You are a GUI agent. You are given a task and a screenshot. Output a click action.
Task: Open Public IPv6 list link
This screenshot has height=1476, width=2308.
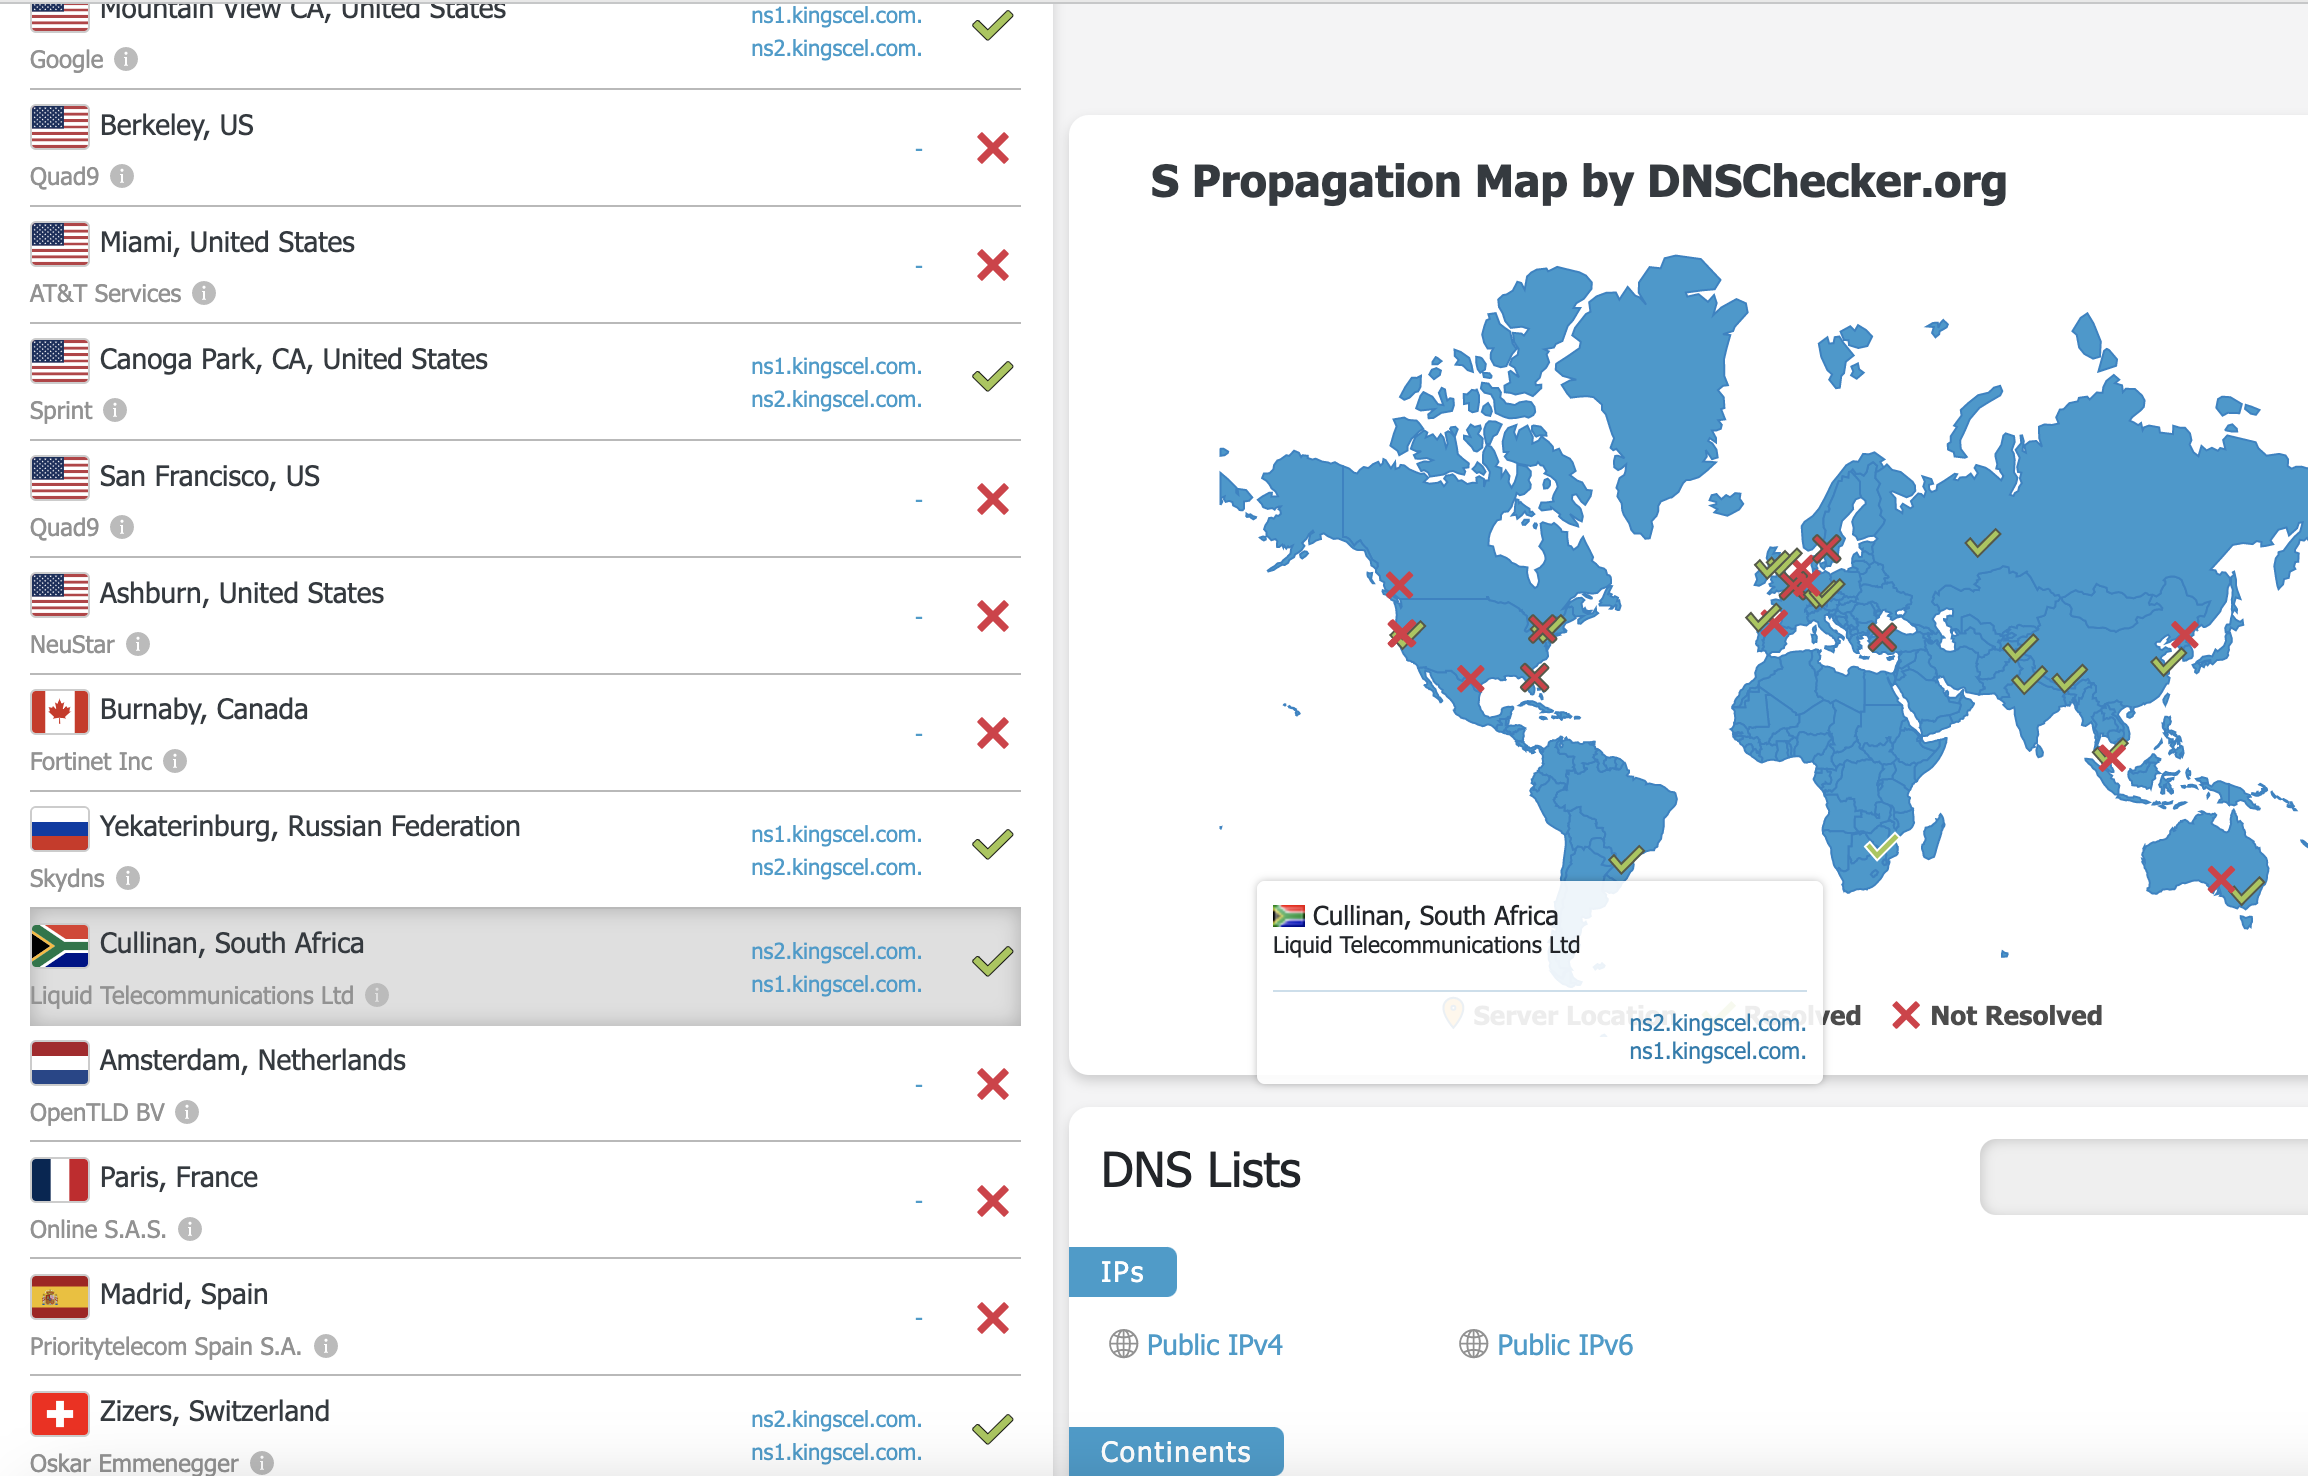coord(1565,1345)
